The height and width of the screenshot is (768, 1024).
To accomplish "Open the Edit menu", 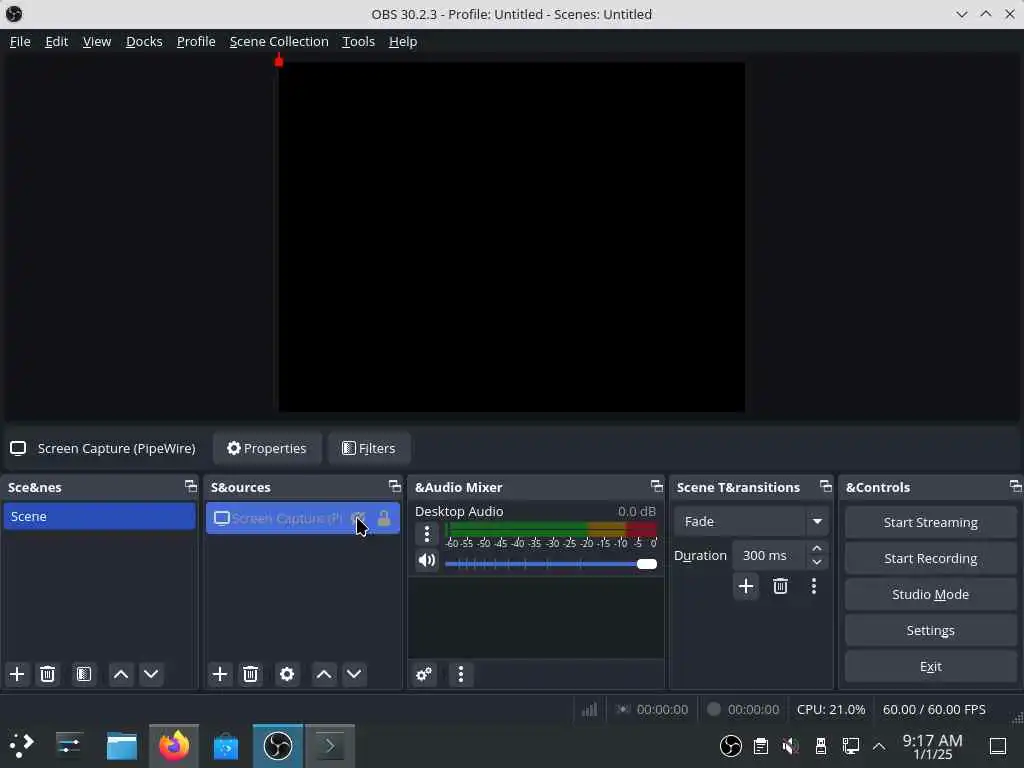I will click(57, 41).
